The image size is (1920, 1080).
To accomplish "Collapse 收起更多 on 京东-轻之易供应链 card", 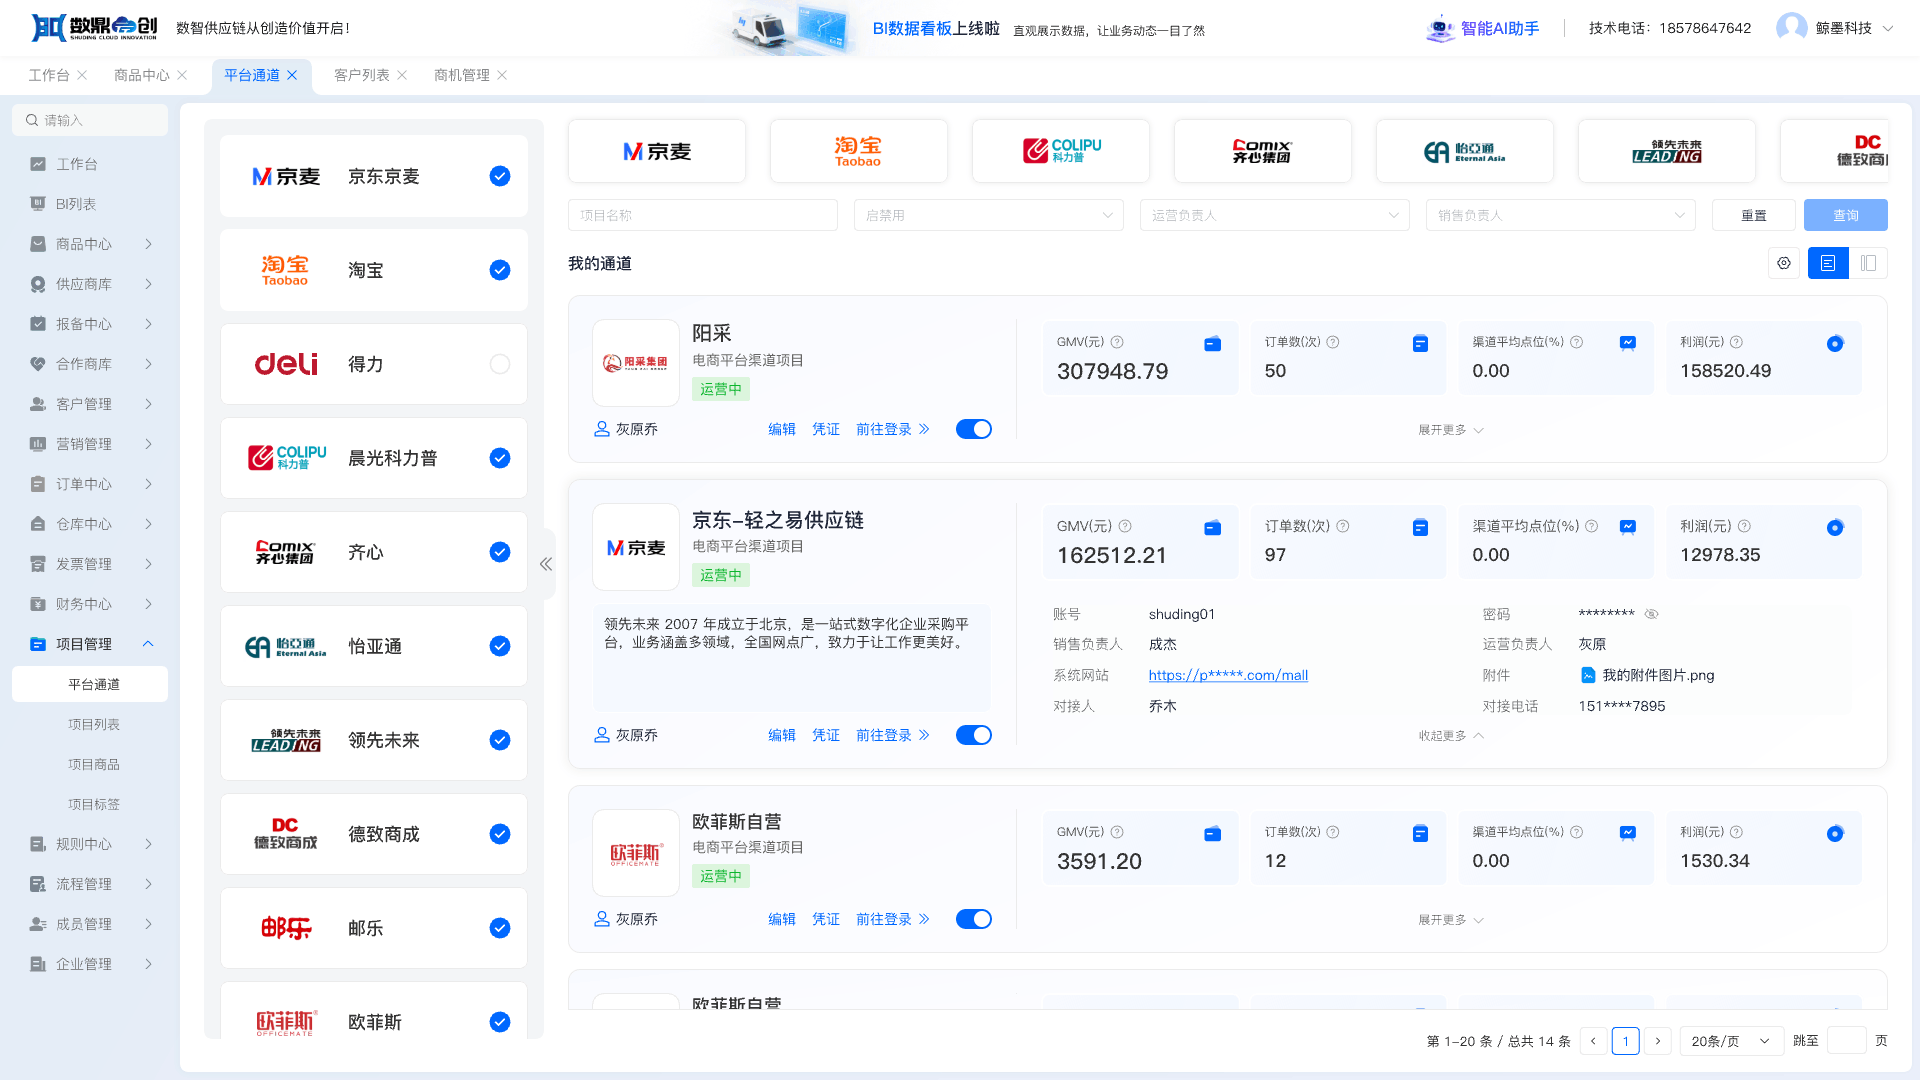I will point(1450,736).
